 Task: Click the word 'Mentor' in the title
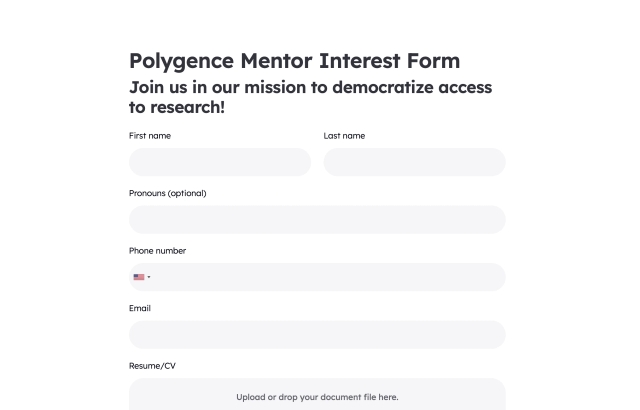click(x=276, y=61)
